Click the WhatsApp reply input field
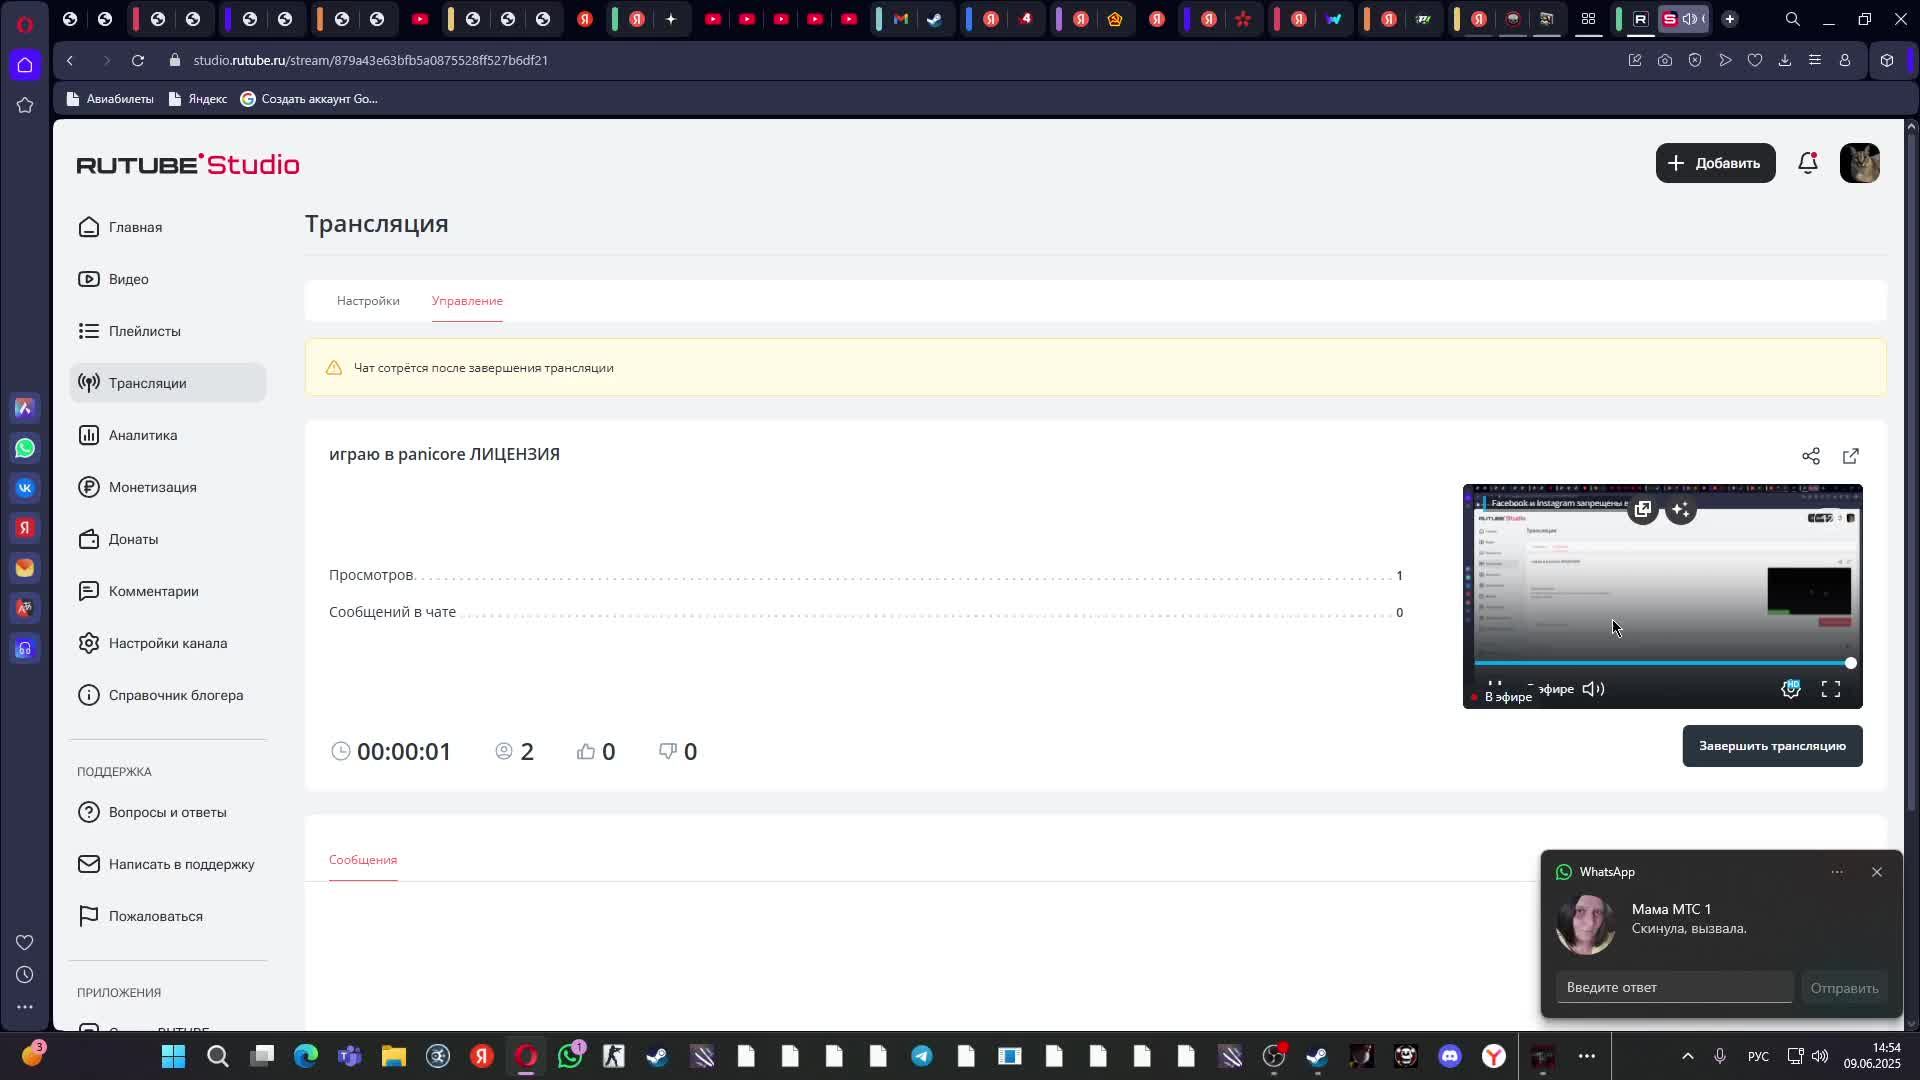 pyautogui.click(x=1674, y=987)
